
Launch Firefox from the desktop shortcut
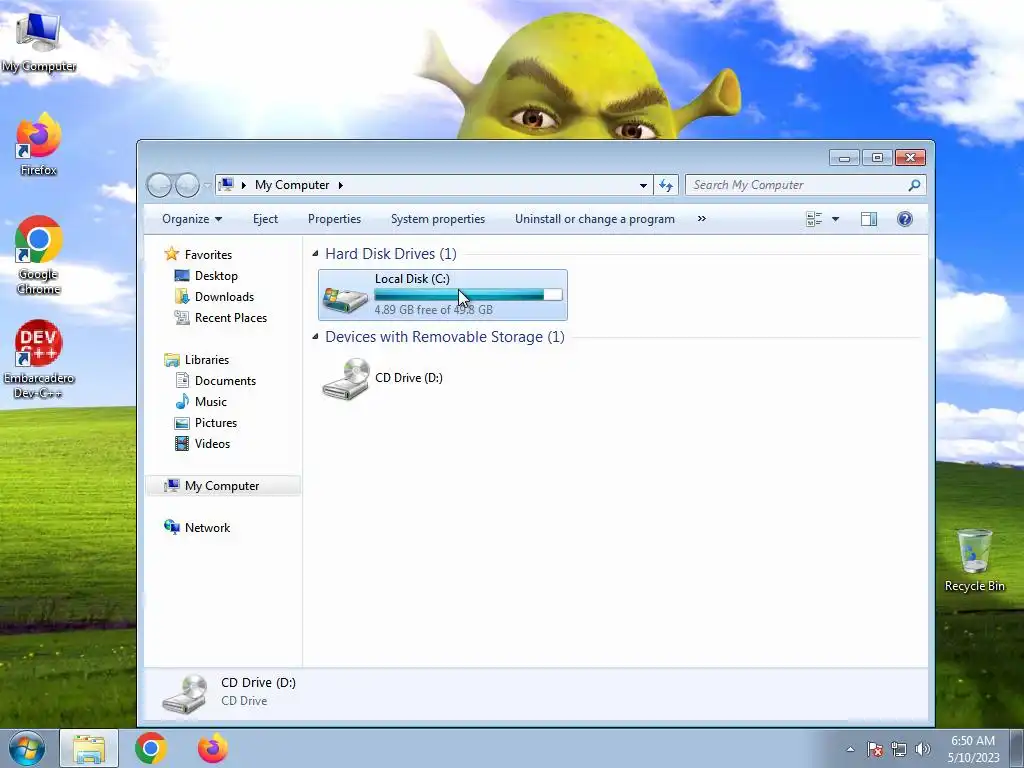[39, 144]
